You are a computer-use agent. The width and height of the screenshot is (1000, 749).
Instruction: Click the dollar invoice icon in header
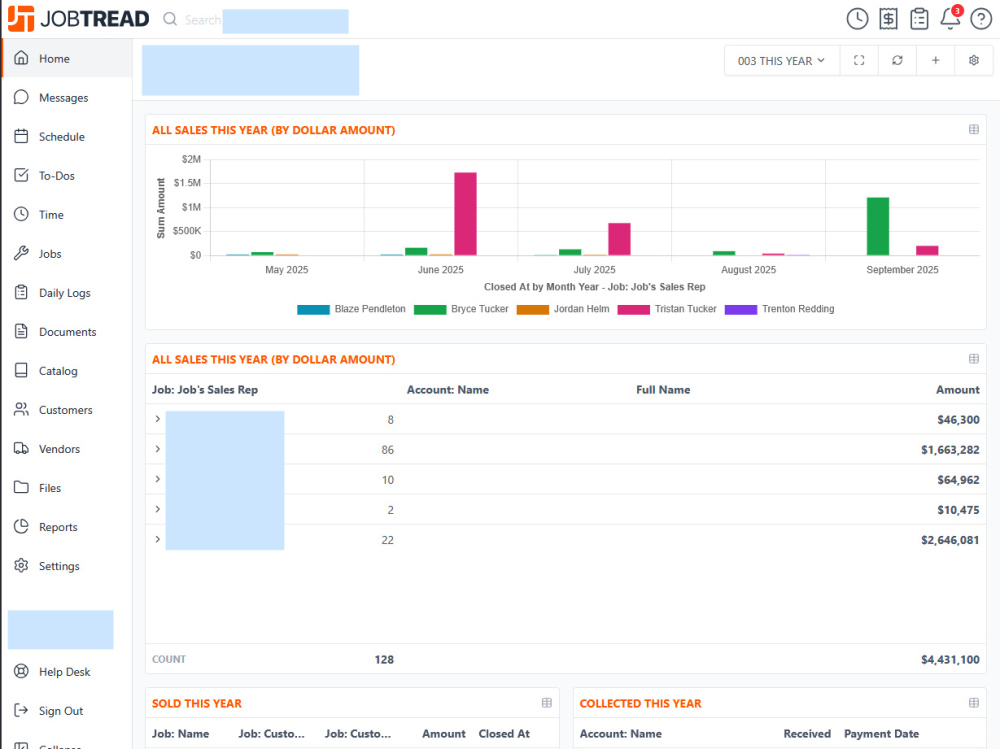888,19
